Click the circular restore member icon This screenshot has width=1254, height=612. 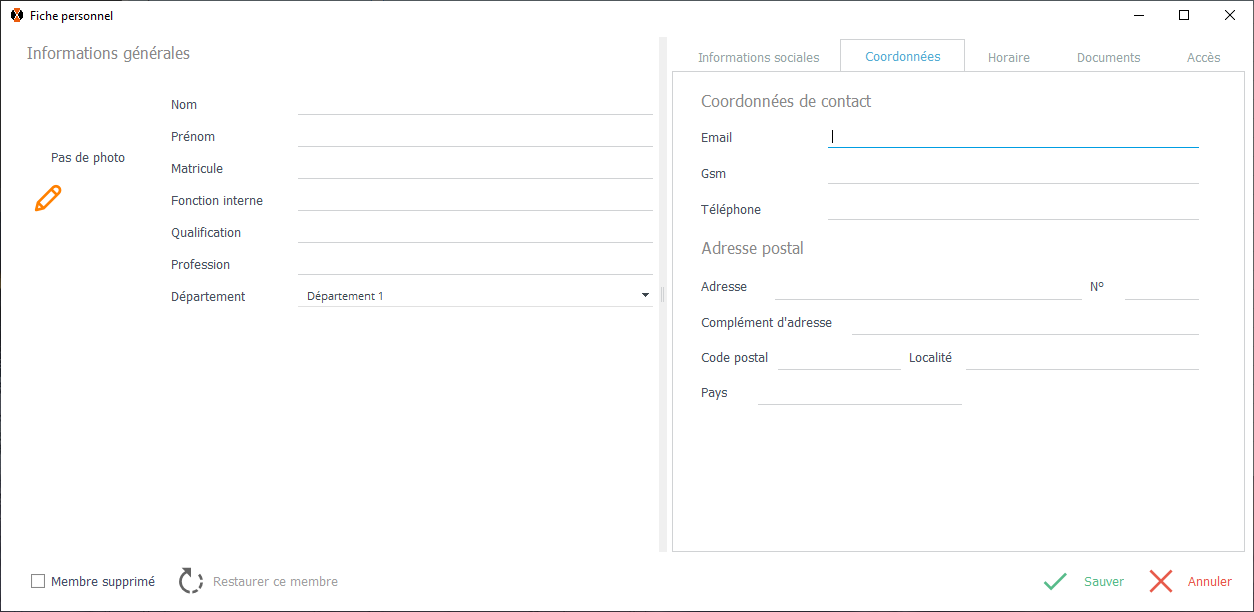(x=191, y=581)
